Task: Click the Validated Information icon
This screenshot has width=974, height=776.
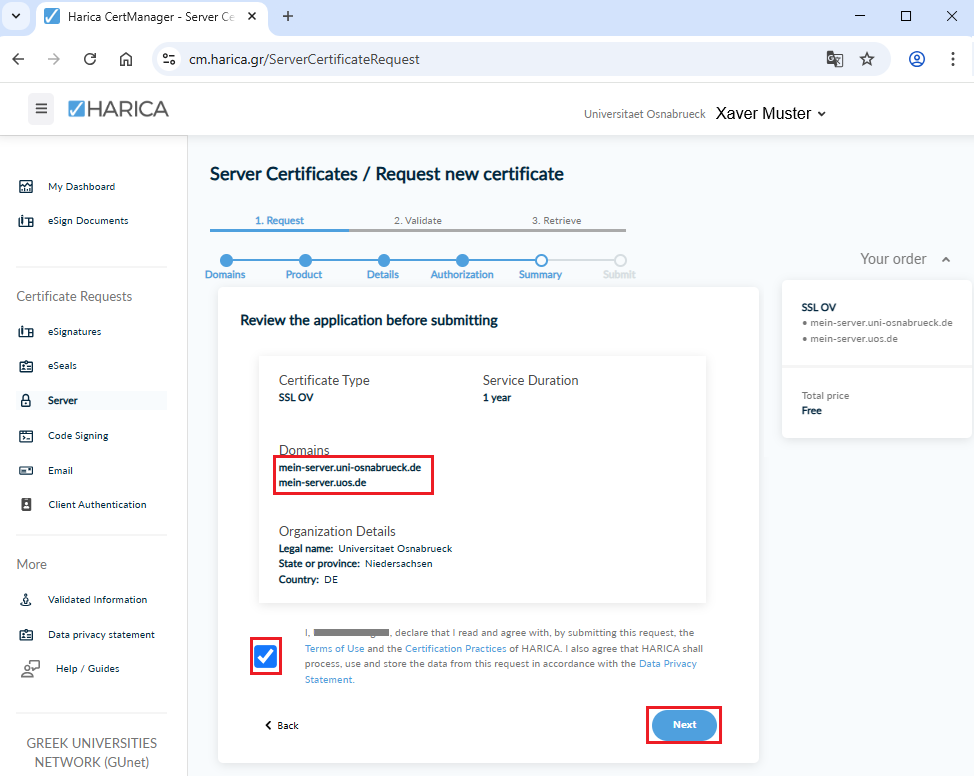Action: coord(26,600)
